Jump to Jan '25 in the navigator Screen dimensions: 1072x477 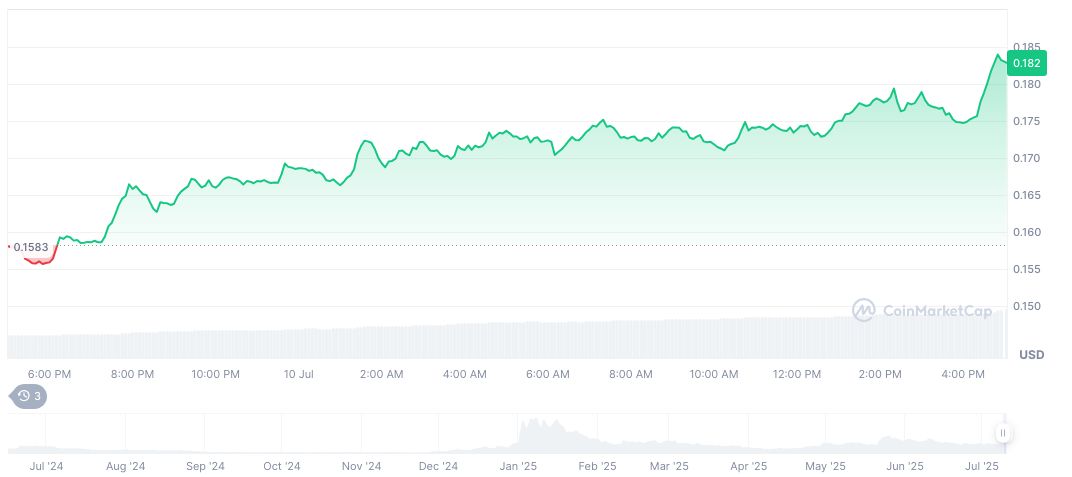coord(517,466)
